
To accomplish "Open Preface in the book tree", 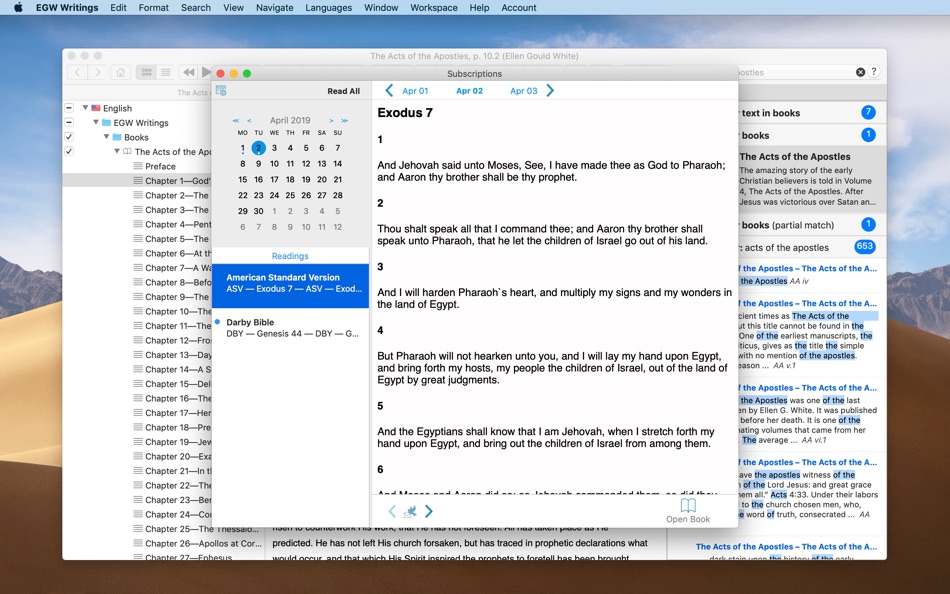I will coord(160,167).
